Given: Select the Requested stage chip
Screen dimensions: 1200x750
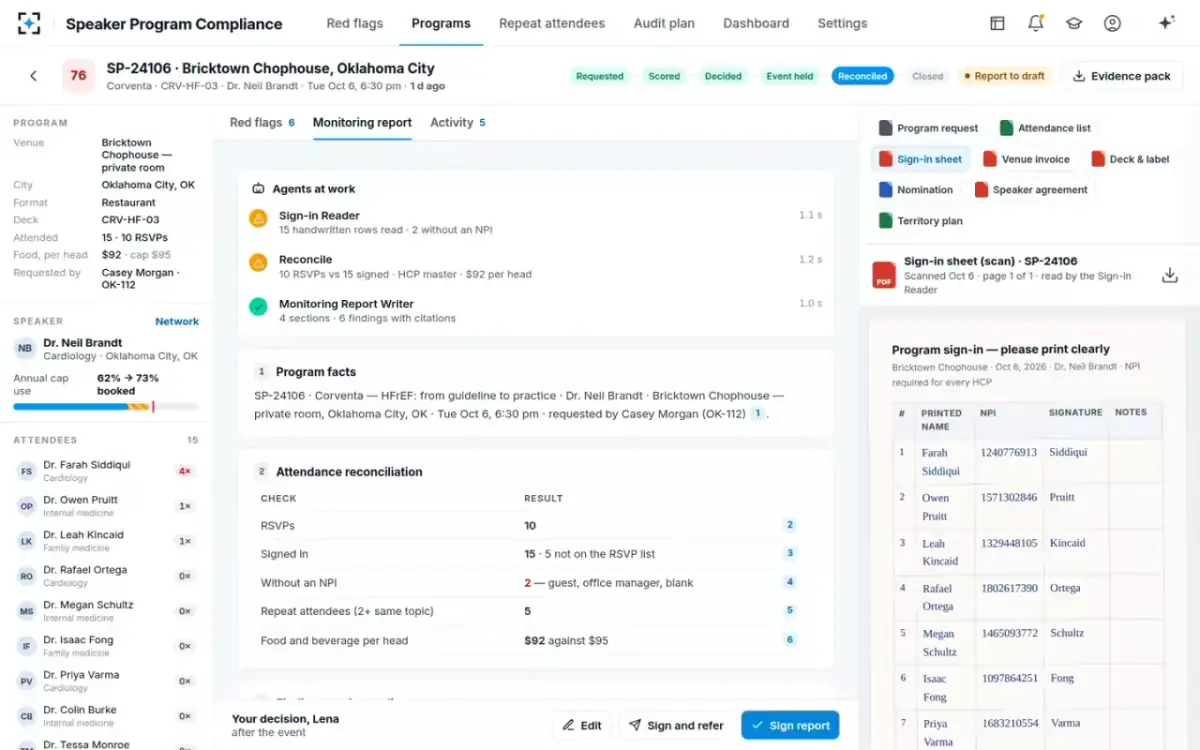Looking at the screenshot, I should coord(599,76).
